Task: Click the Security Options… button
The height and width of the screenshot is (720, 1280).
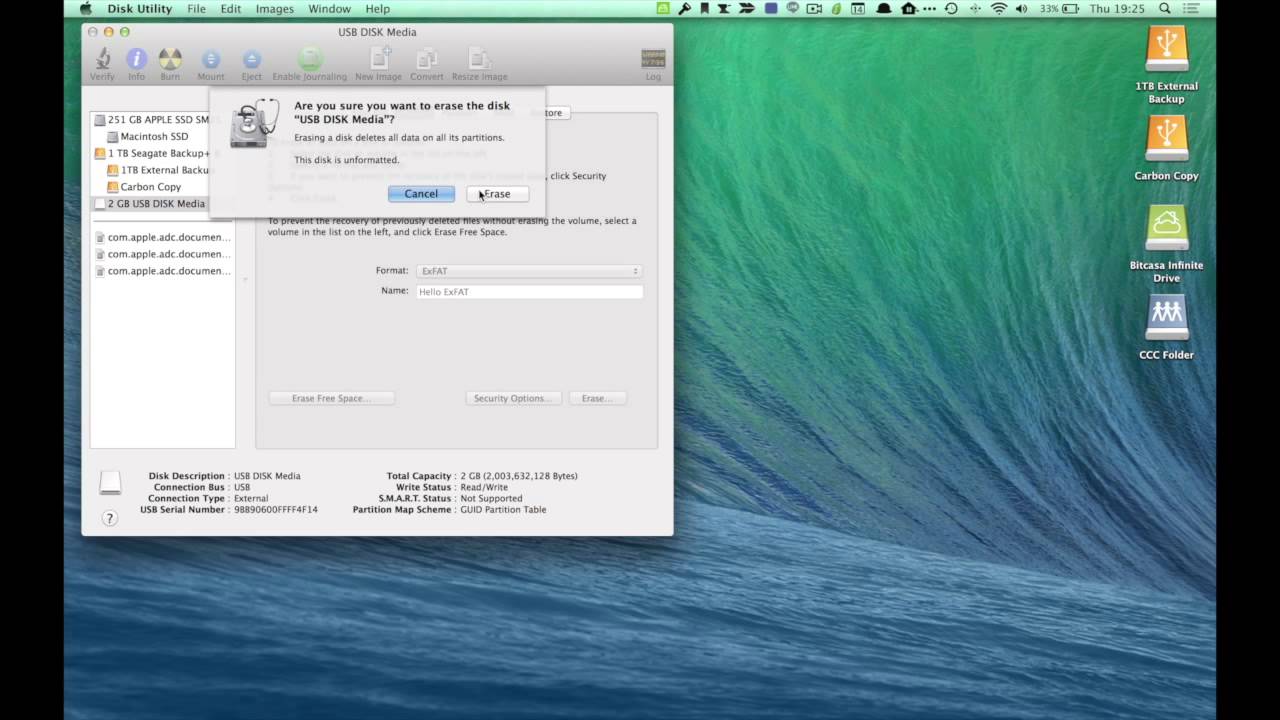Action: [x=513, y=398]
